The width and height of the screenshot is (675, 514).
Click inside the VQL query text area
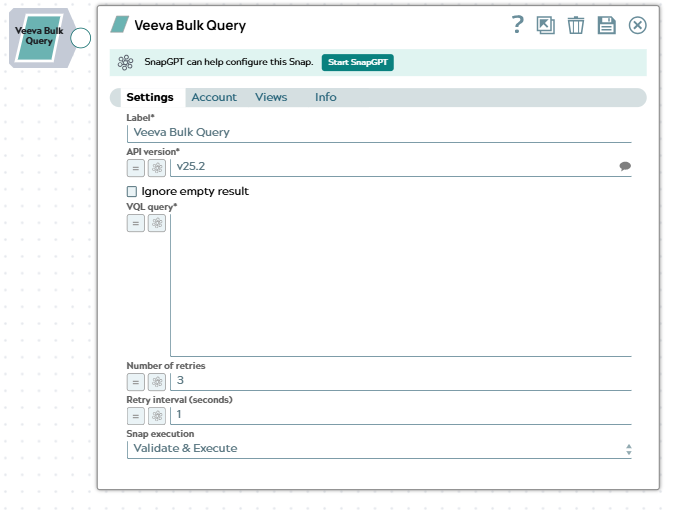pos(401,285)
